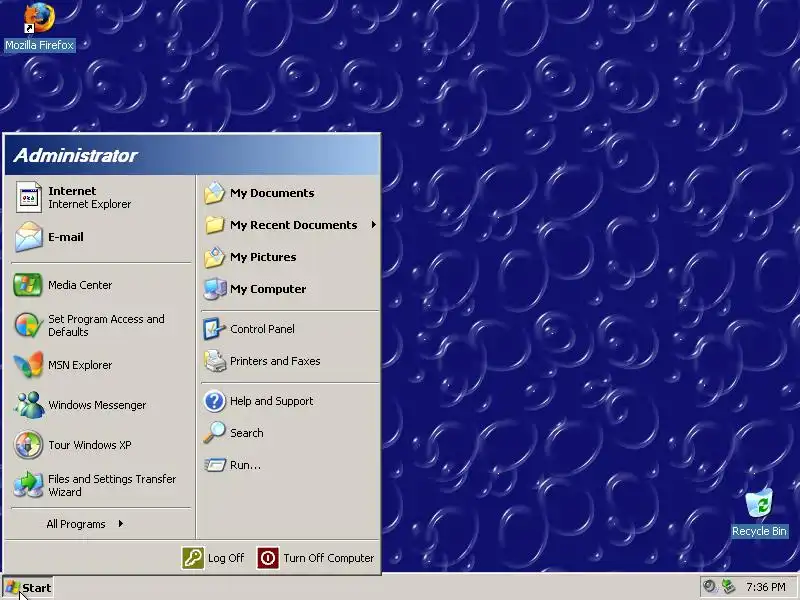Select the Mozilla Firefox desktop label
Viewport: 800px width, 600px height.
39,45
